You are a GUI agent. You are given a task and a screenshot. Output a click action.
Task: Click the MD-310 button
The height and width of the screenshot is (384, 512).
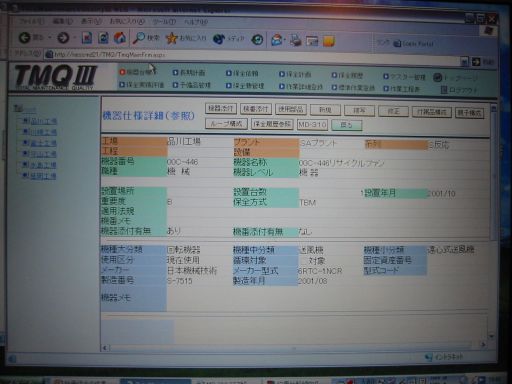312,125
